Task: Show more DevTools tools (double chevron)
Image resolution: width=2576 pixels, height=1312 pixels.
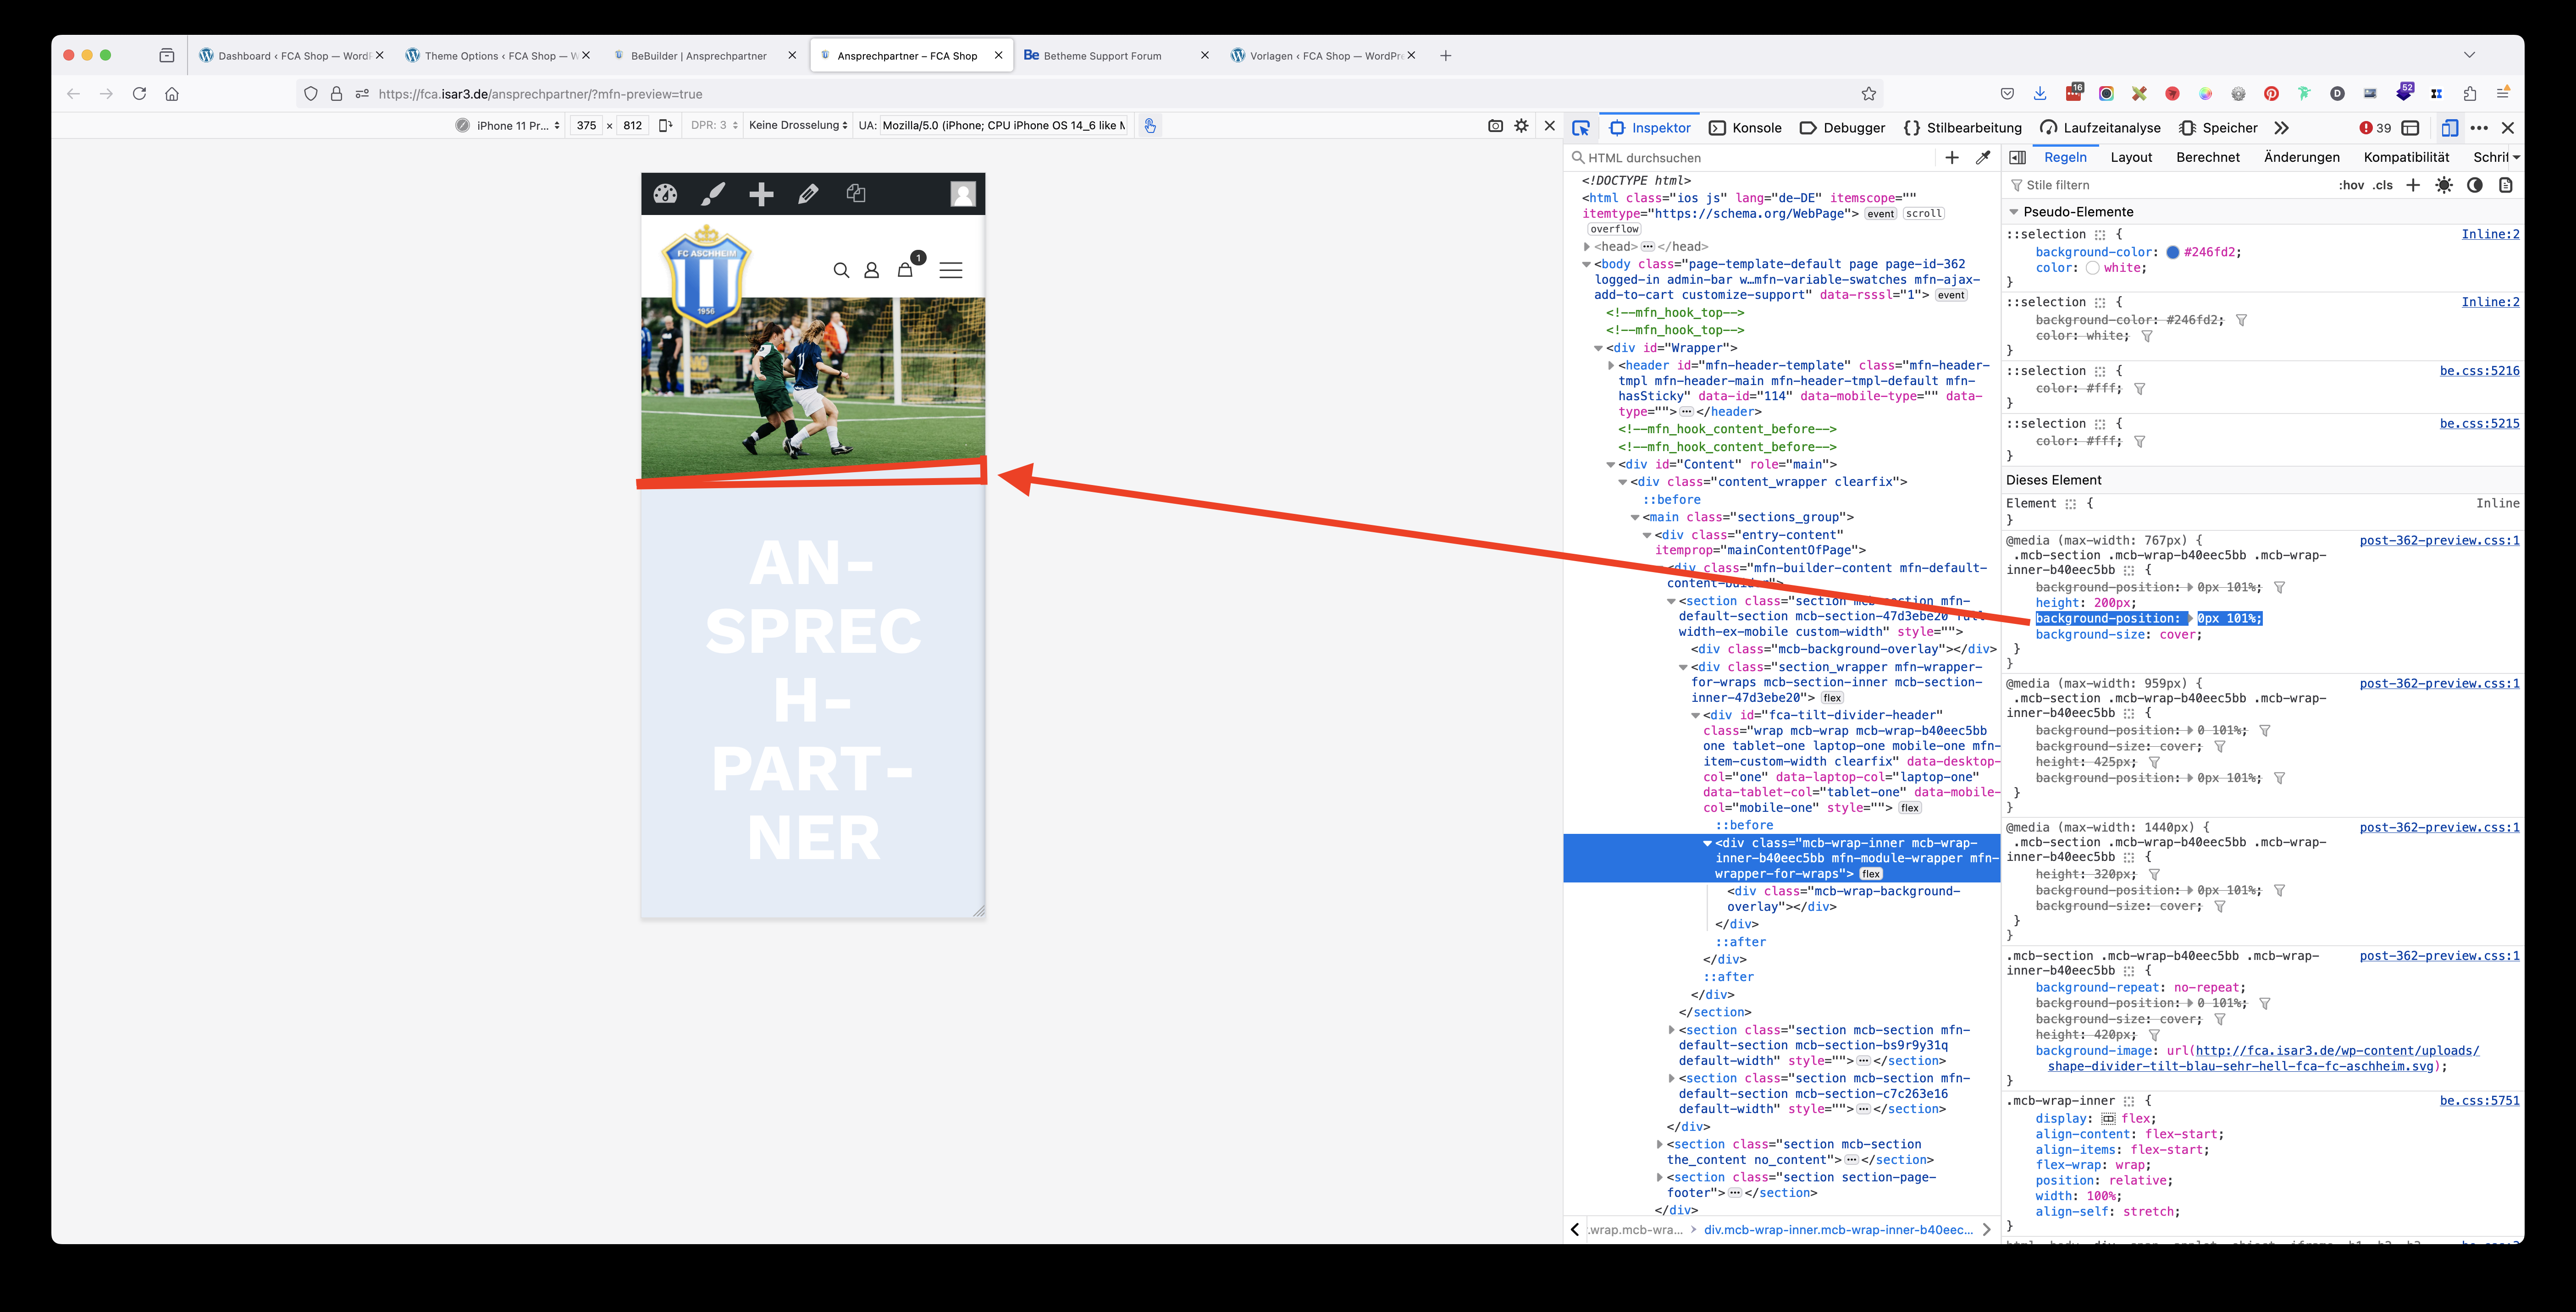Action: tap(2281, 128)
